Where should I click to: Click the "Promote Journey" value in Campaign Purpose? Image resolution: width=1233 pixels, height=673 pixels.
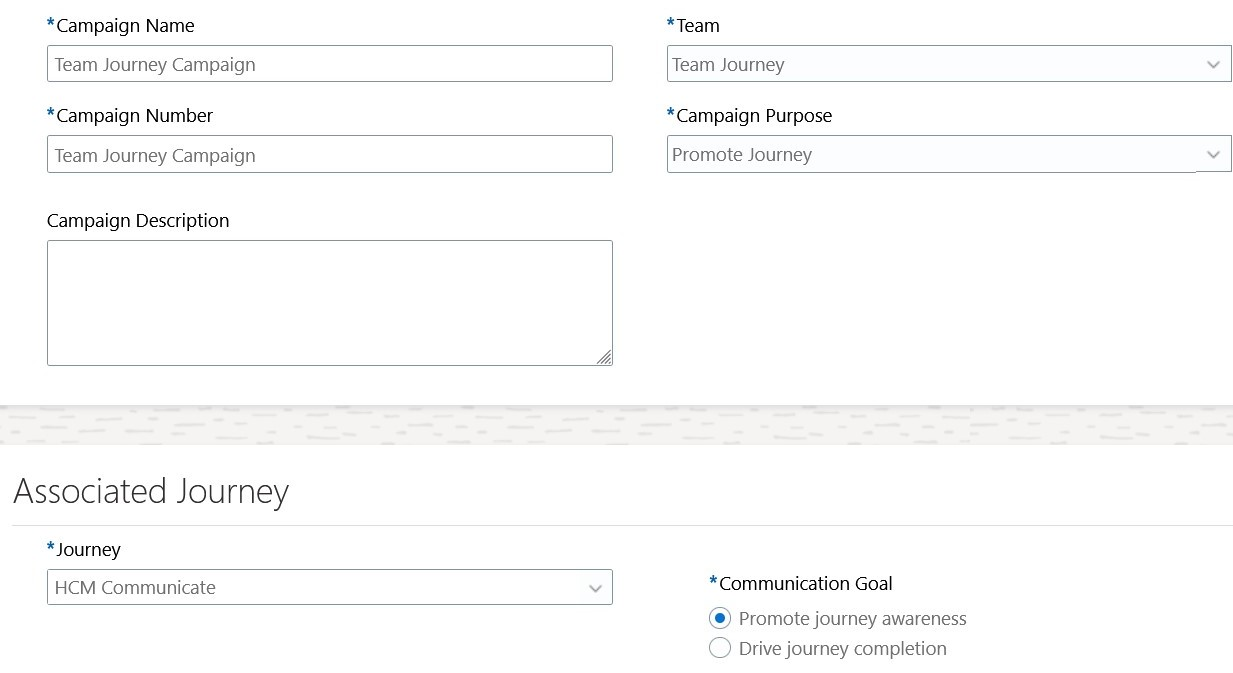[742, 155]
